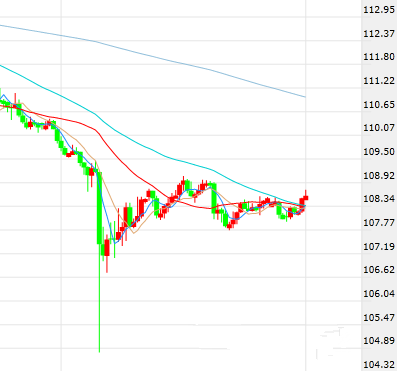Select the 107.19 price level label
This screenshot has width=397, height=371.
[x=379, y=247]
